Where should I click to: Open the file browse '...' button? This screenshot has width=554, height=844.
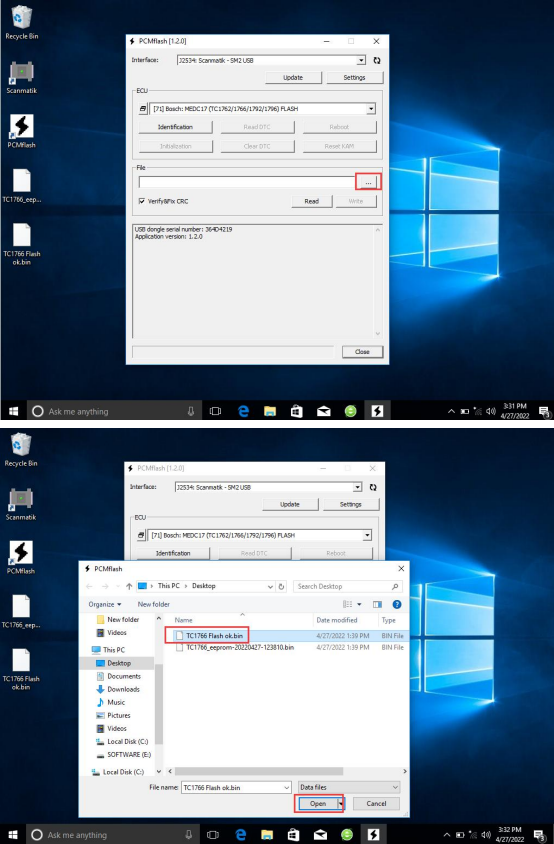point(368,183)
